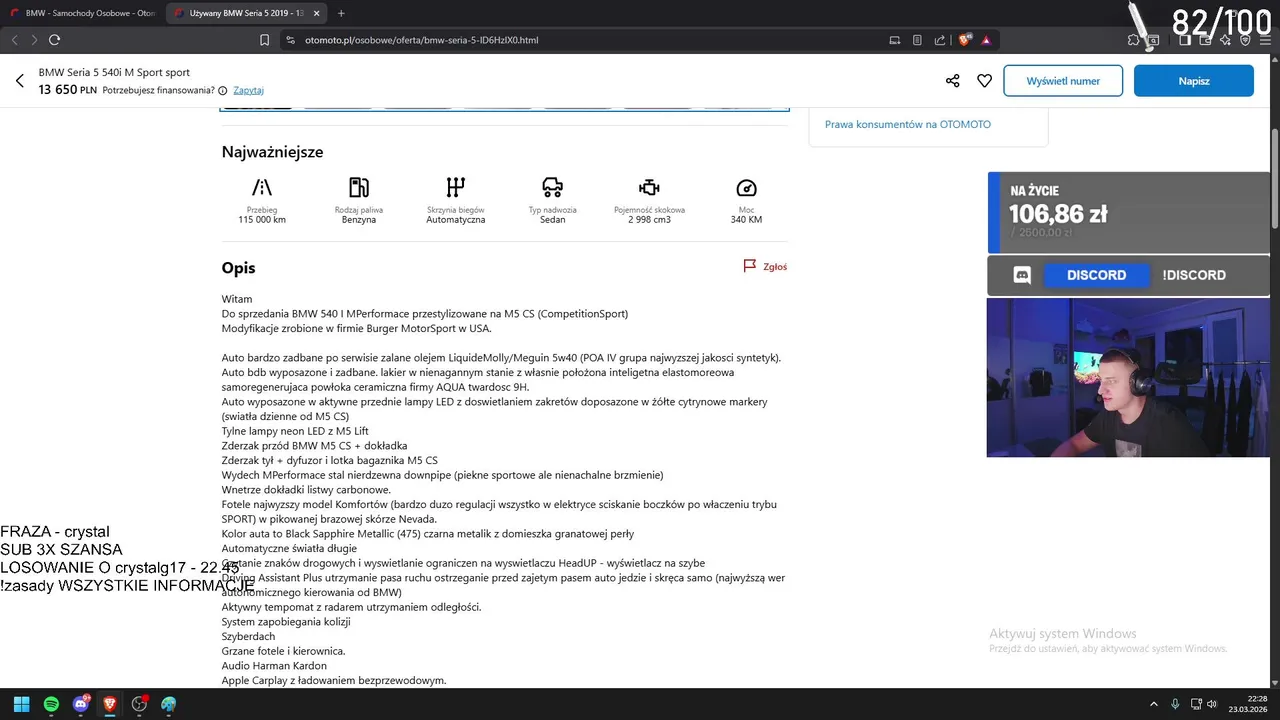Open Brave VPN shield icon
Image resolution: width=1280 pixels, height=720 pixels.
[1245, 40]
